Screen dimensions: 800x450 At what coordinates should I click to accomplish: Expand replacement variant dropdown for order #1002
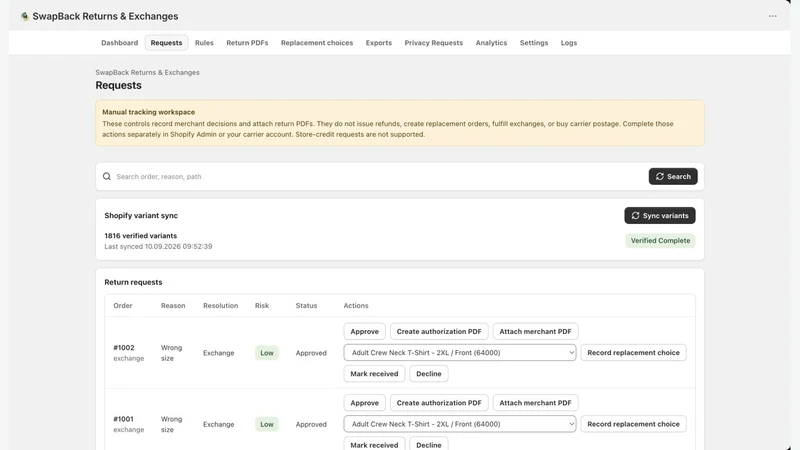click(460, 353)
